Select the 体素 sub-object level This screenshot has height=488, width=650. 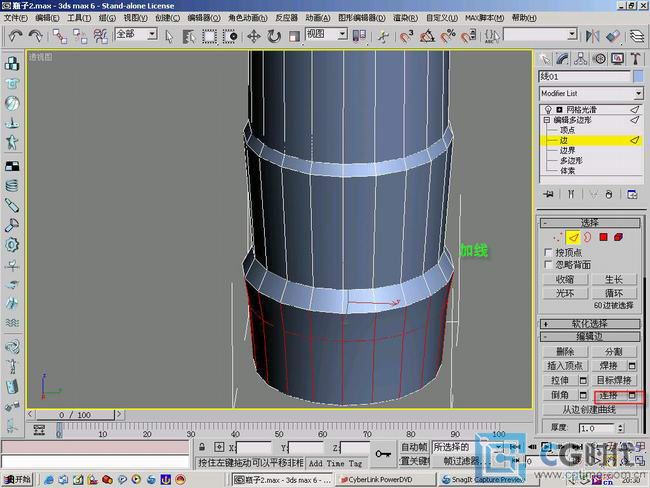coord(567,170)
